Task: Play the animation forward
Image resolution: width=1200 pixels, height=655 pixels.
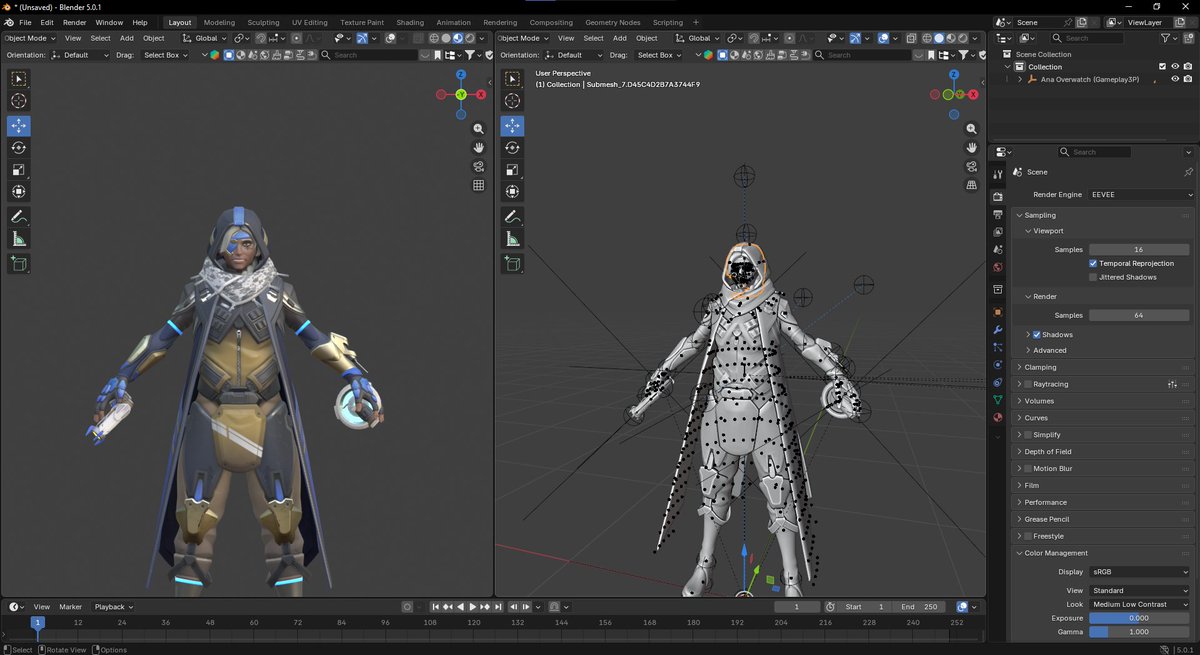Action: [472, 607]
